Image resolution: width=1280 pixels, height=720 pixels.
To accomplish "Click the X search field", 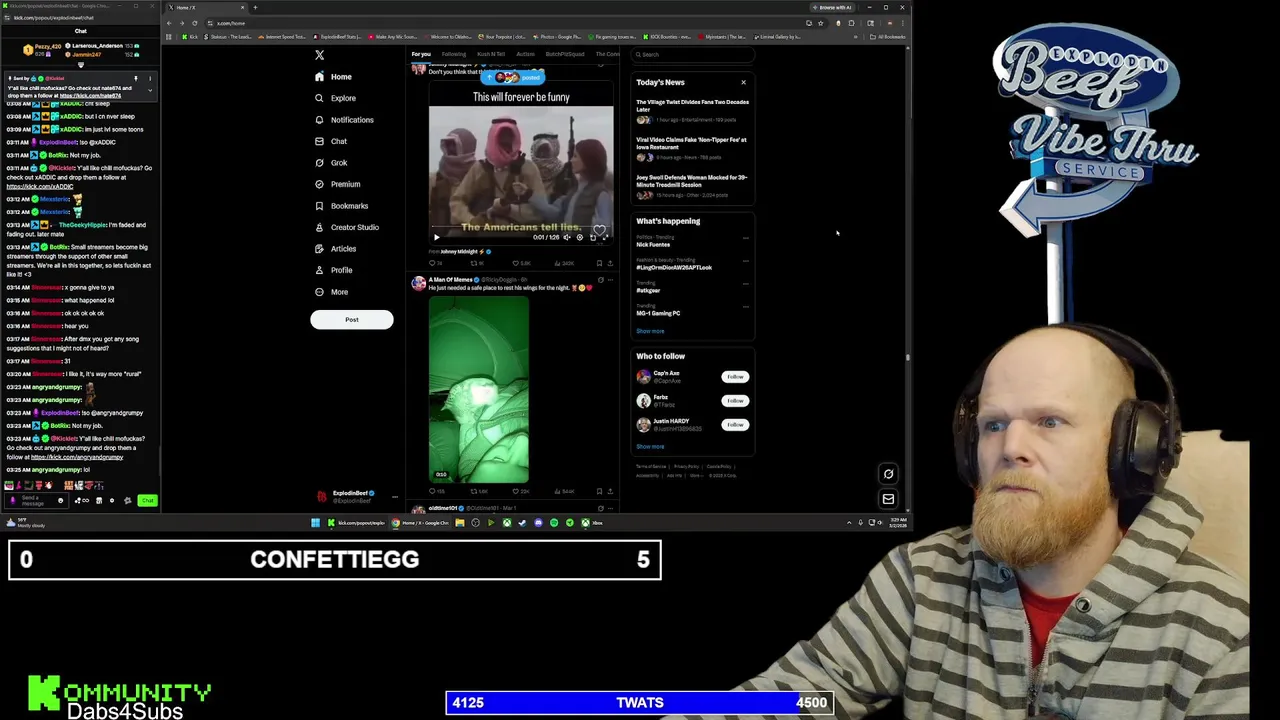I will pyautogui.click(x=692, y=55).
